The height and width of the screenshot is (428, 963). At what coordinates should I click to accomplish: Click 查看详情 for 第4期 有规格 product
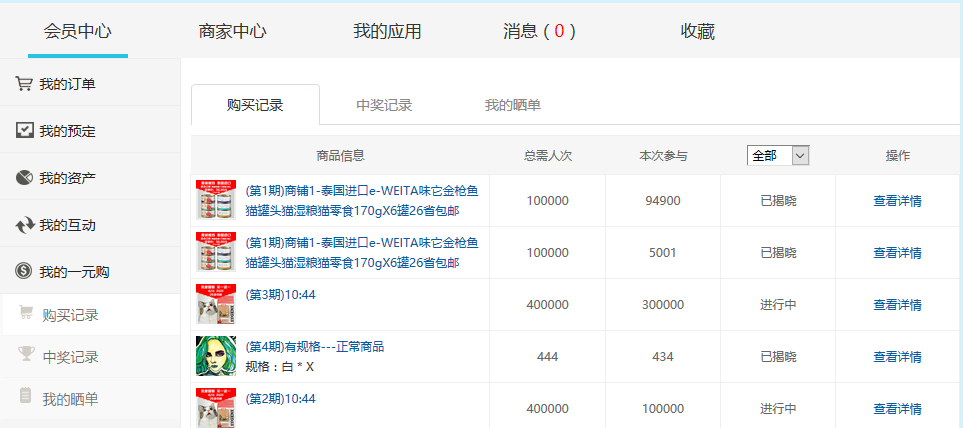(897, 357)
